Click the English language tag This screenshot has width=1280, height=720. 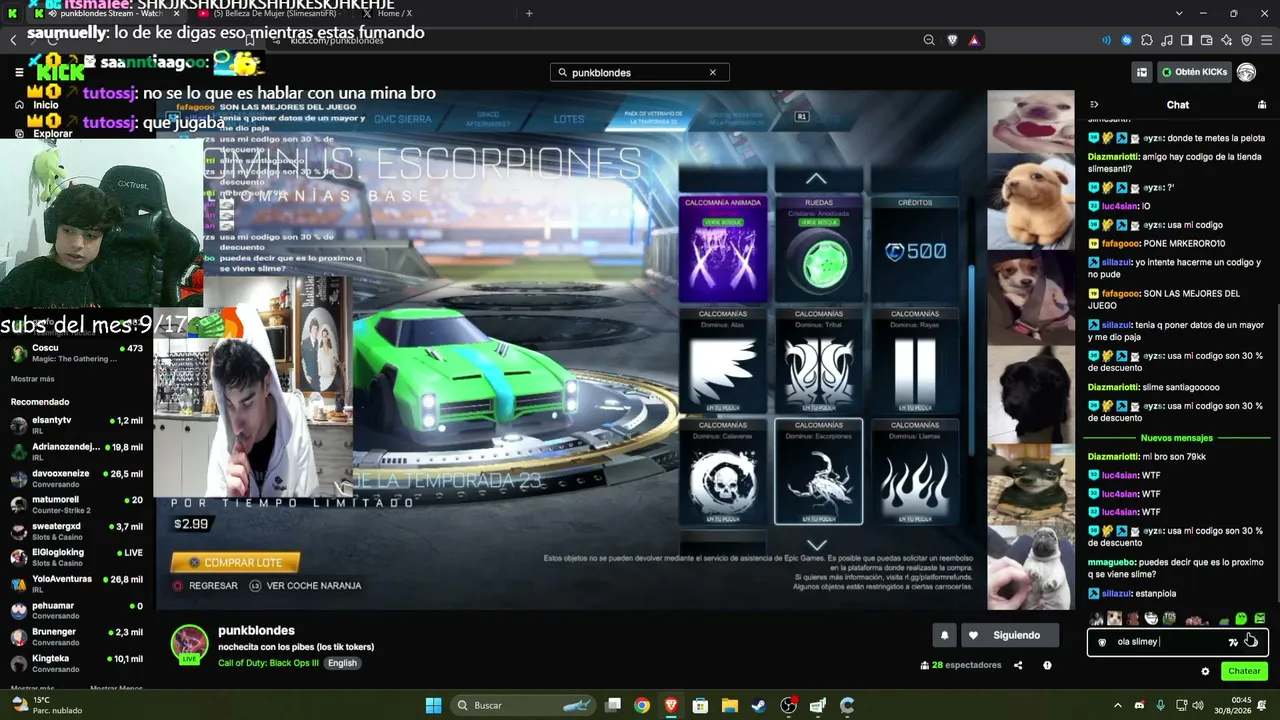pyautogui.click(x=342, y=663)
